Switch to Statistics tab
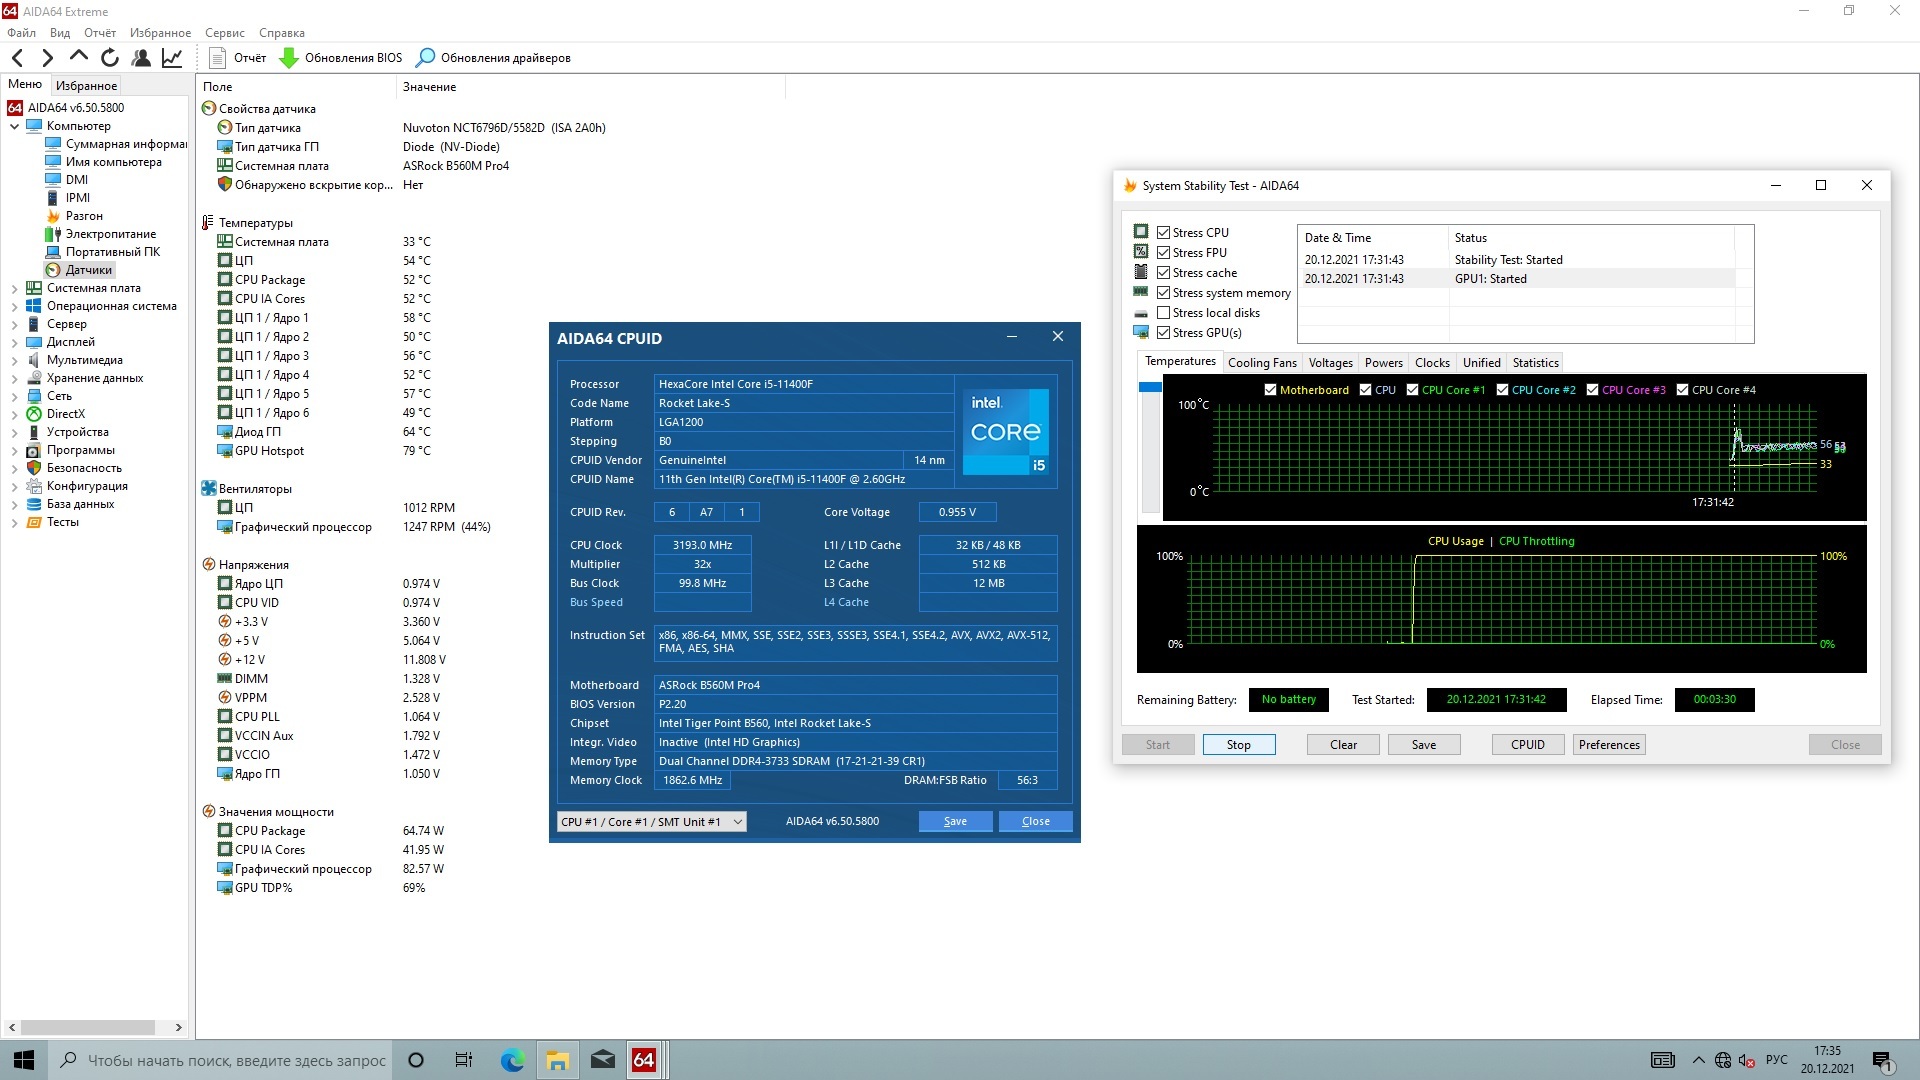 [x=1535, y=363]
